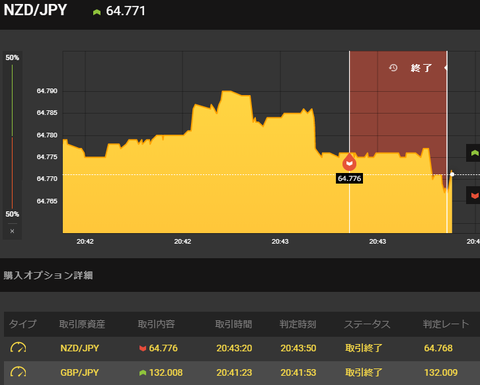The height and width of the screenshot is (385, 480).
Task: Click the bottom 50% sentiment label
Action: [12, 214]
